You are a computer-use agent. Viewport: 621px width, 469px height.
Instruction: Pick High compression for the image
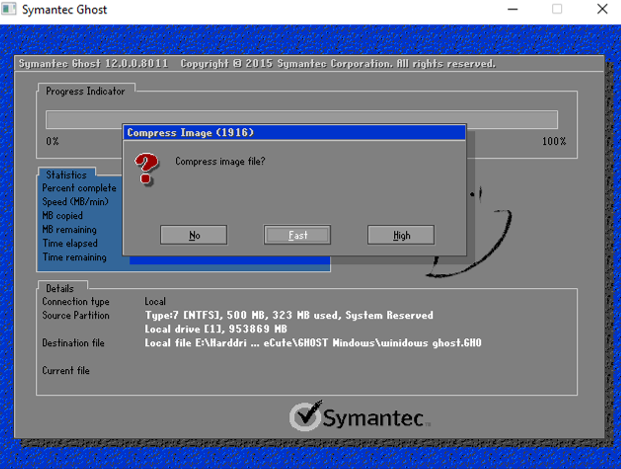(x=401, y=235)
